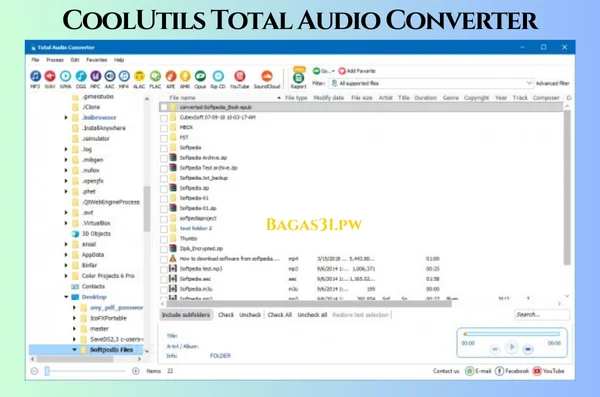Click the player play button
The image size is (600, 397).
coord(511,348)
